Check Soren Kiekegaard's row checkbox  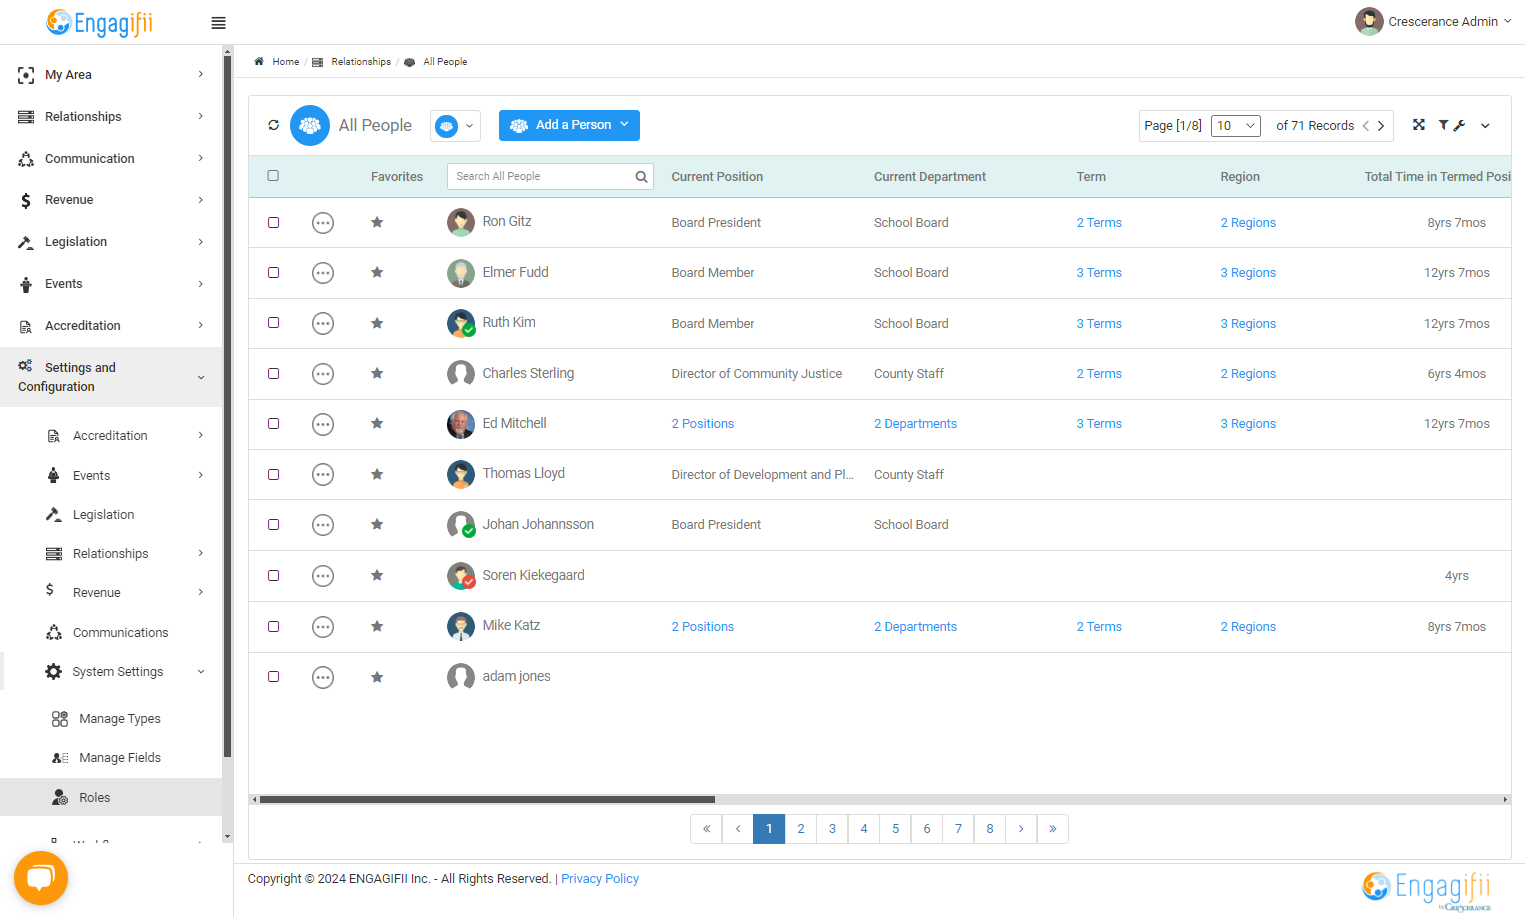[x=273, y=575]
